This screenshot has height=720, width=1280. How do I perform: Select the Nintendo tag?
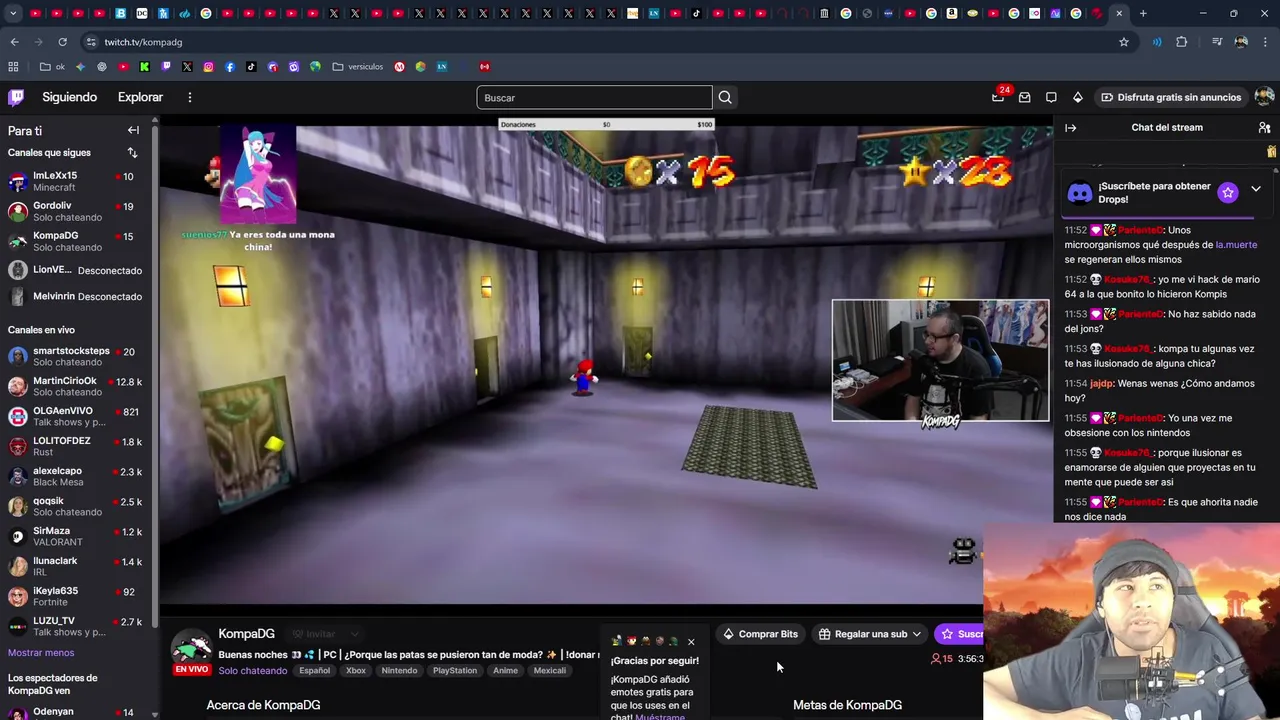coord(399,671)
